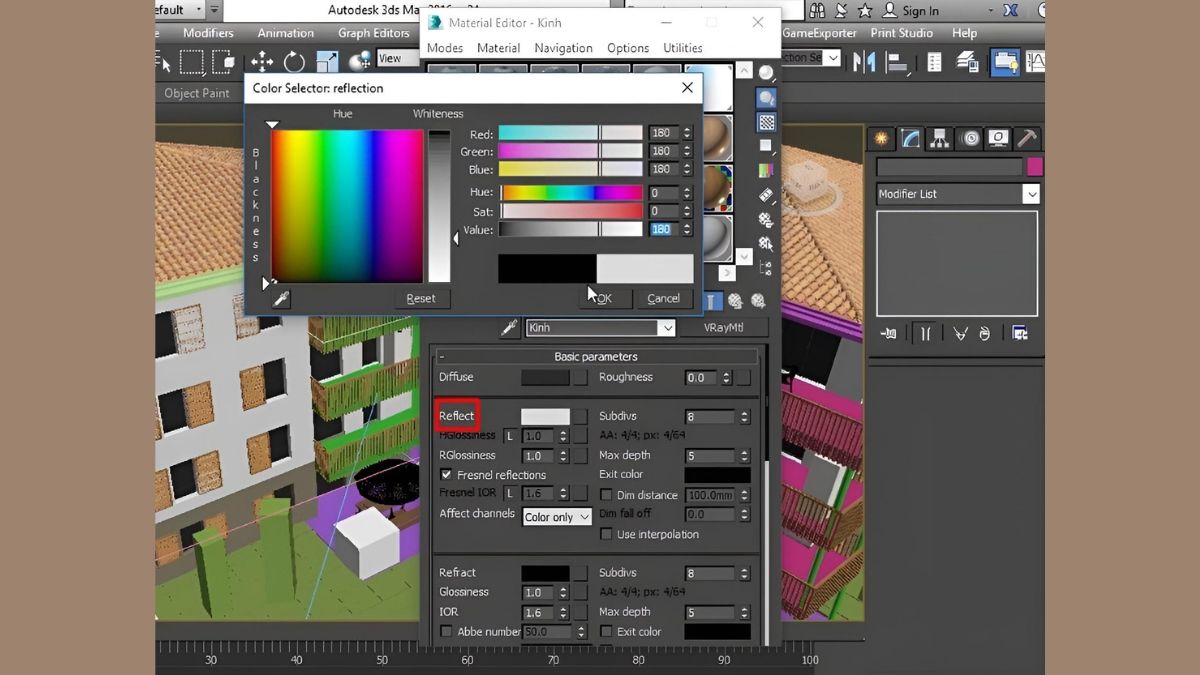Click Make Unique icon under modifier stack

coord(961,333)
